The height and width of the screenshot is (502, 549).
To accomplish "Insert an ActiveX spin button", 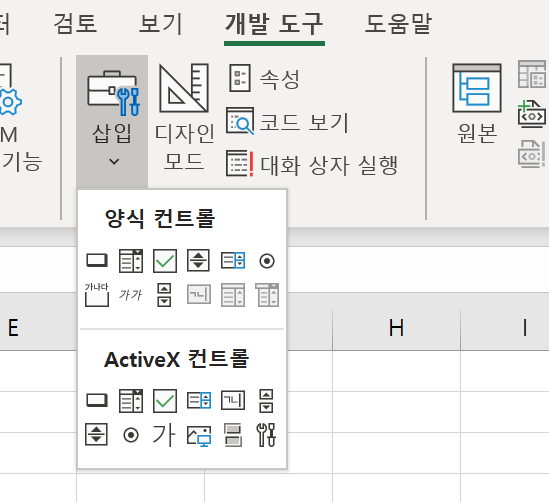I will coord(96,434).
